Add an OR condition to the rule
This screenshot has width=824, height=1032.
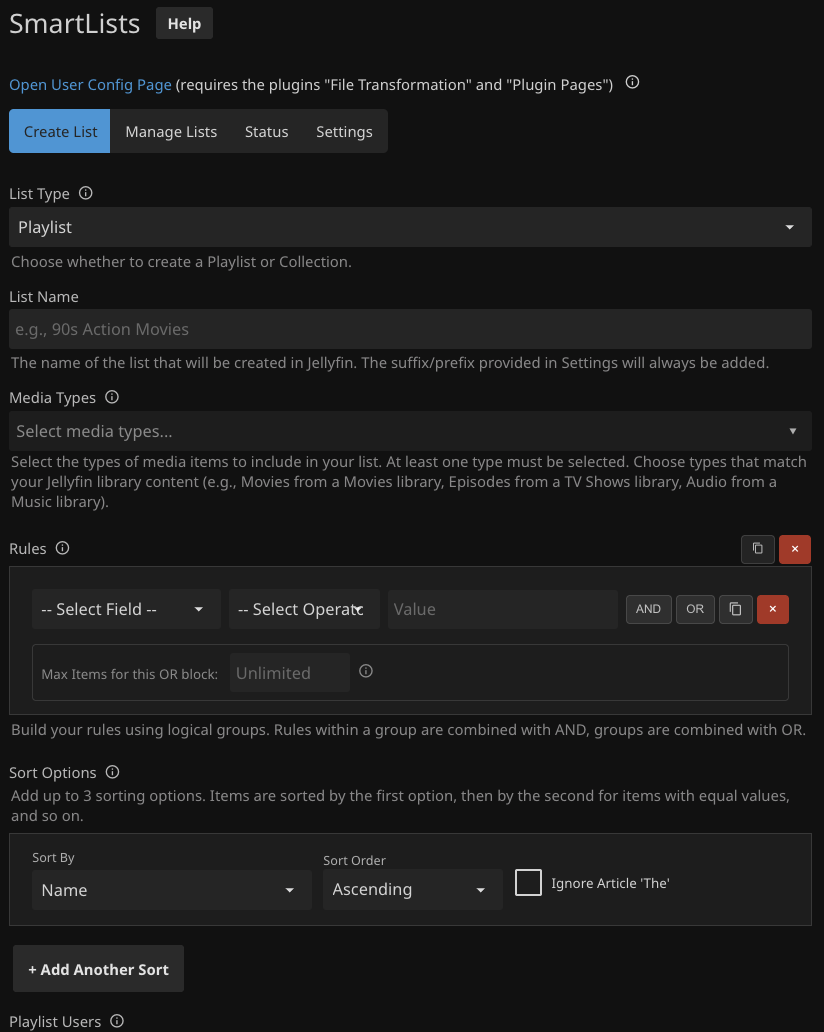click(x=695, y=609)
